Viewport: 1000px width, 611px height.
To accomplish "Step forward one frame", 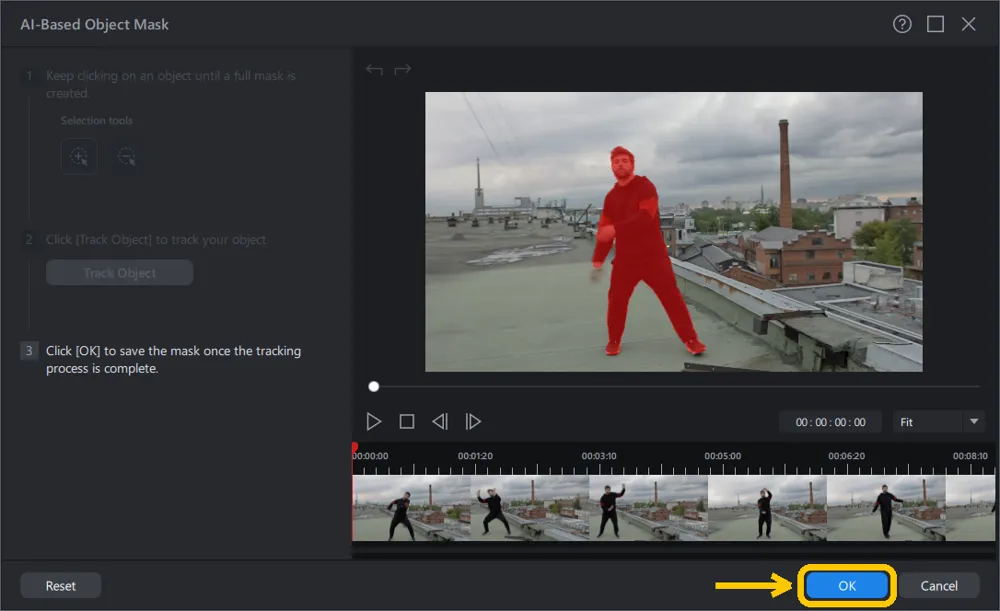I will click(473, 422).
